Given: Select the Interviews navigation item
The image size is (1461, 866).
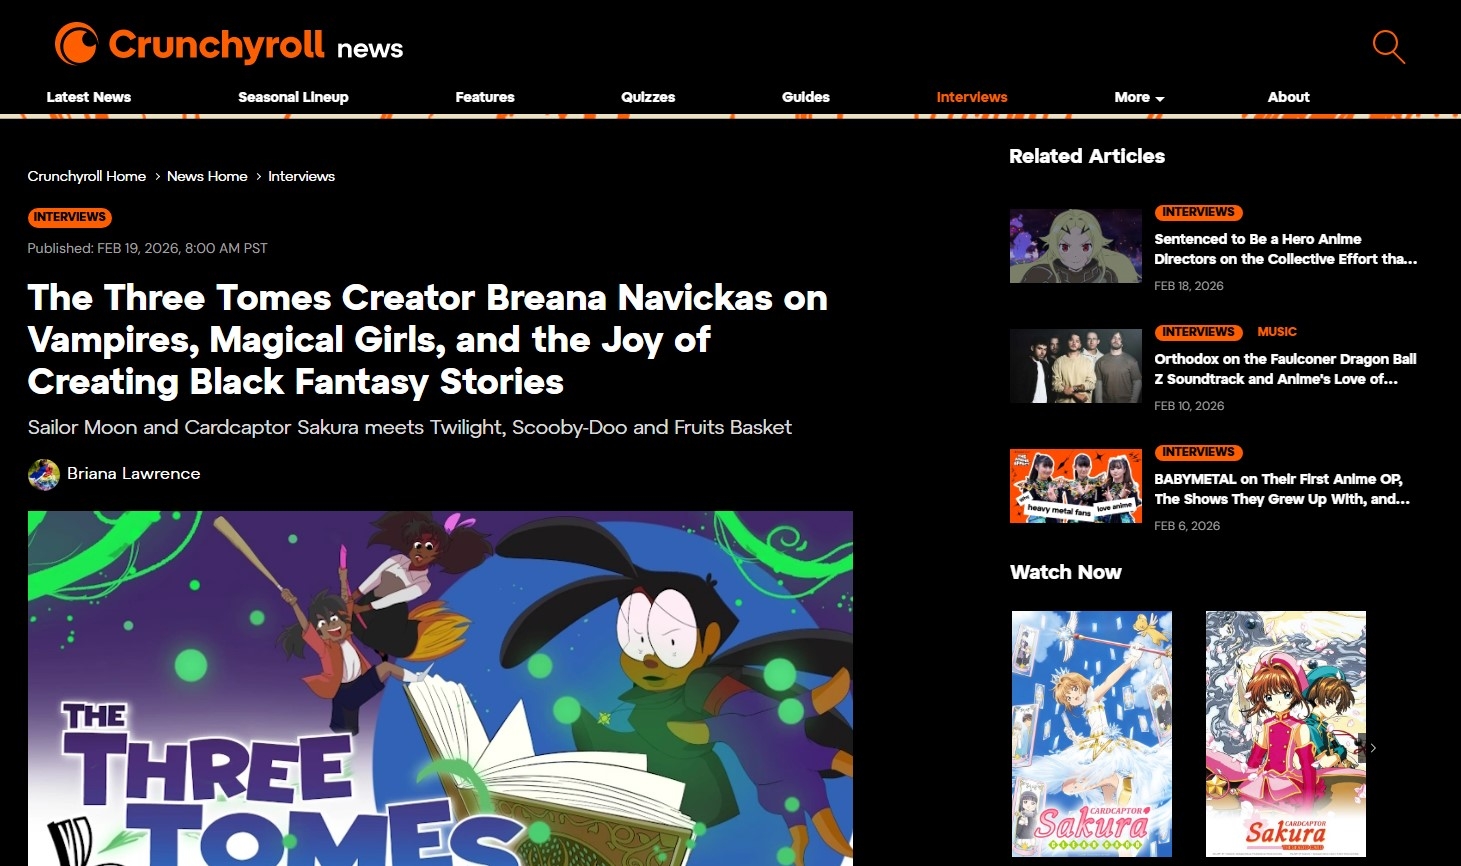Looking at the screenshot, I should point(972,97).
